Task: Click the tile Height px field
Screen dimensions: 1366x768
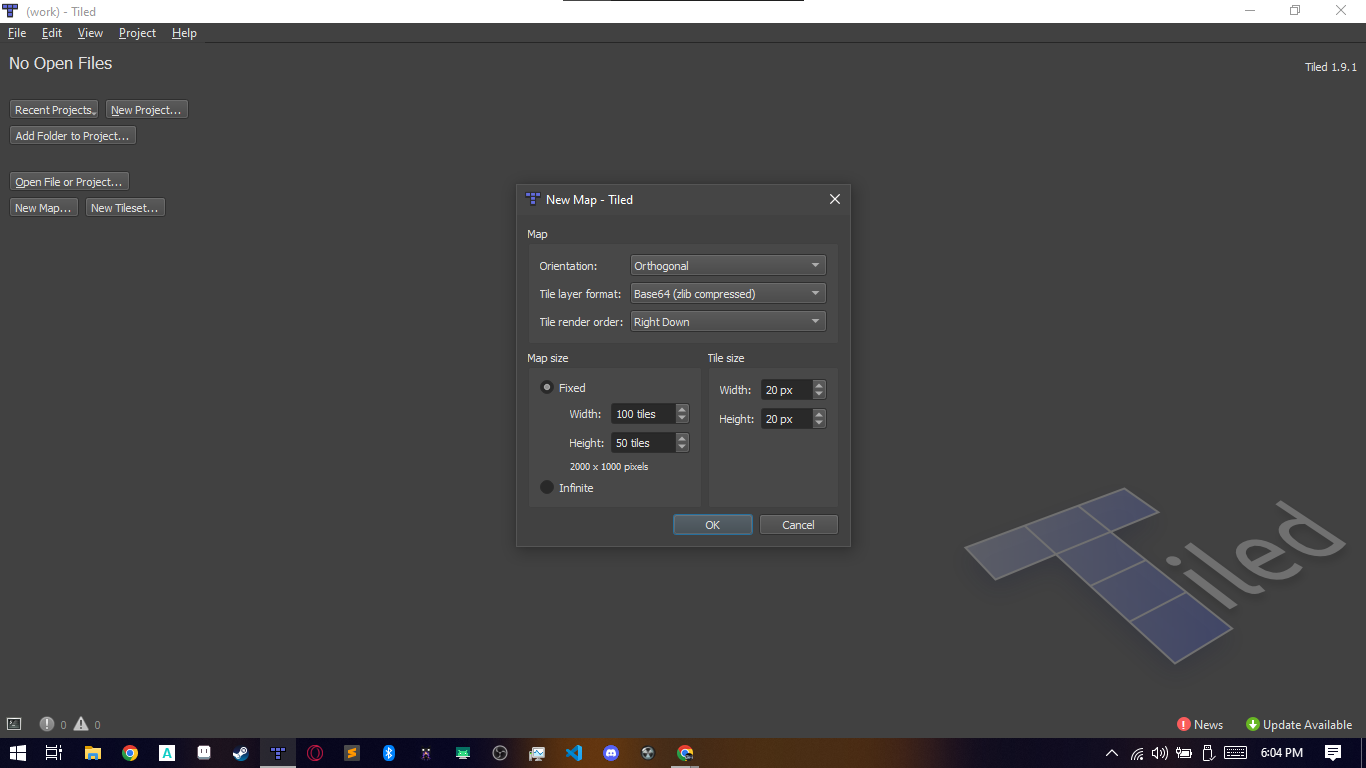Action: 787,419
